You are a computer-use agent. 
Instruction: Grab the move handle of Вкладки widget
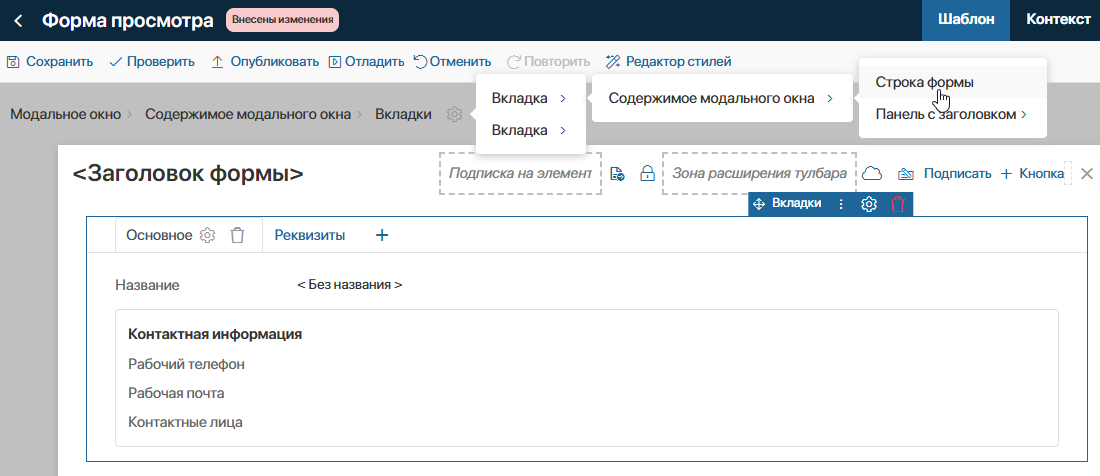tap(758, 204)
